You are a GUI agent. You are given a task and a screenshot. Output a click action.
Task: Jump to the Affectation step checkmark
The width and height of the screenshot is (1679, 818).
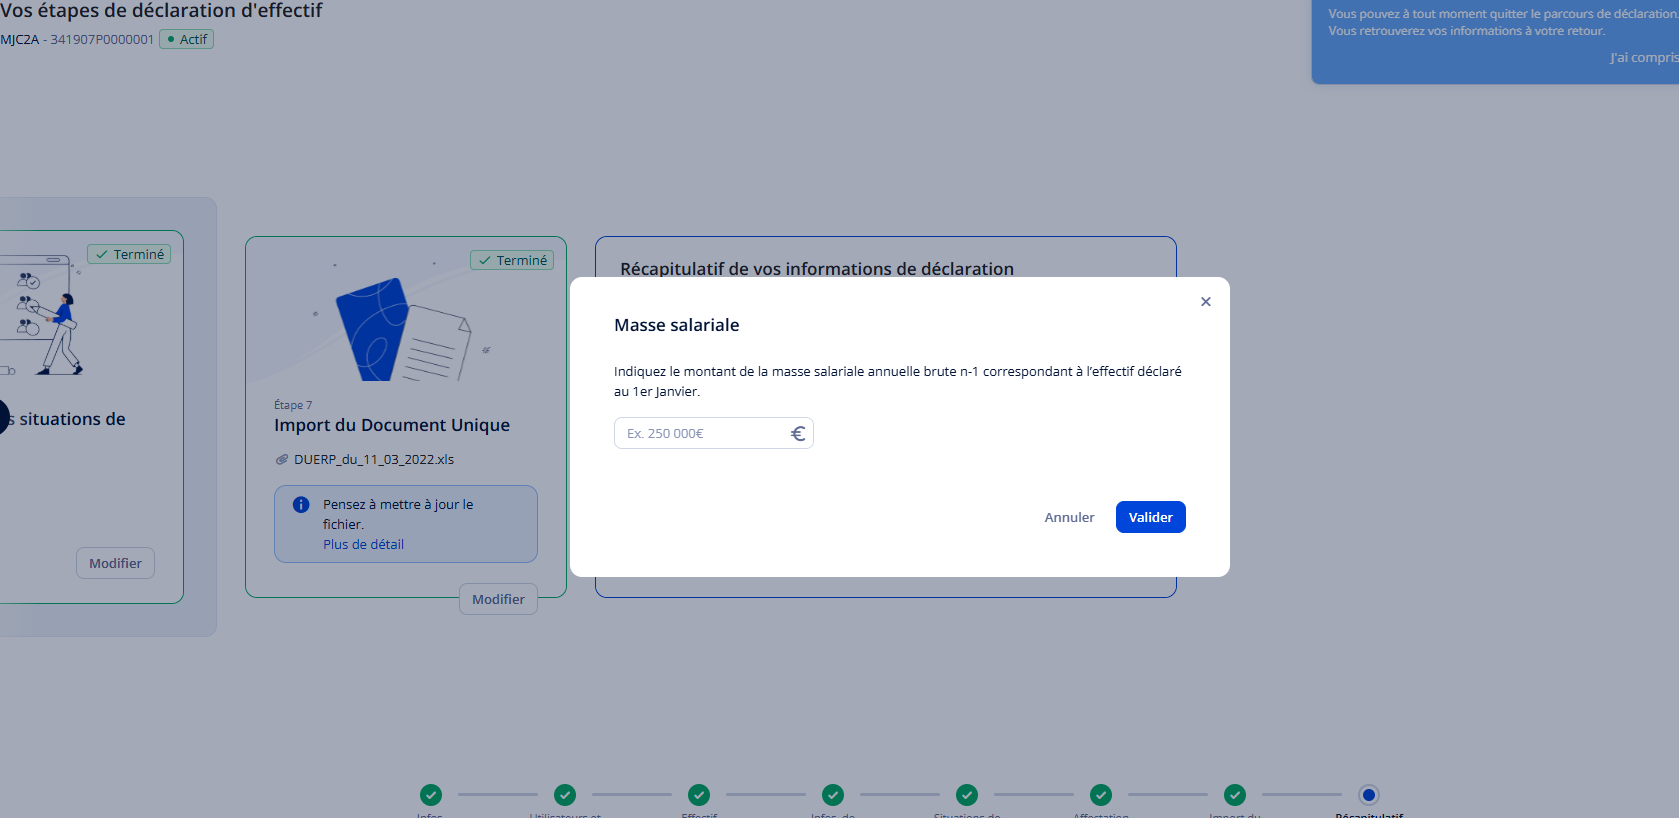tap(1101, 795)
